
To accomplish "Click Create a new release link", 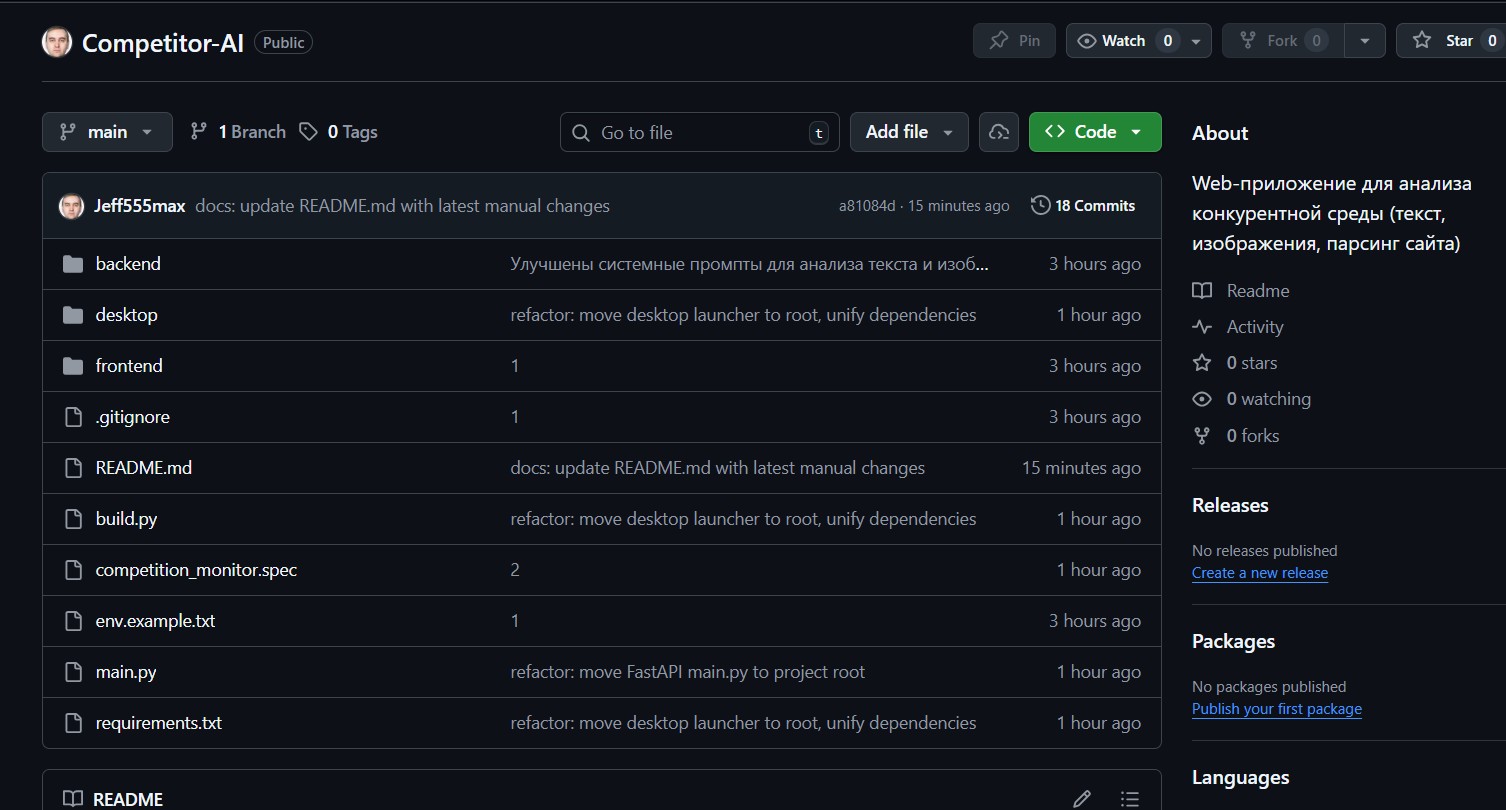I will (x=1260, y=573).
